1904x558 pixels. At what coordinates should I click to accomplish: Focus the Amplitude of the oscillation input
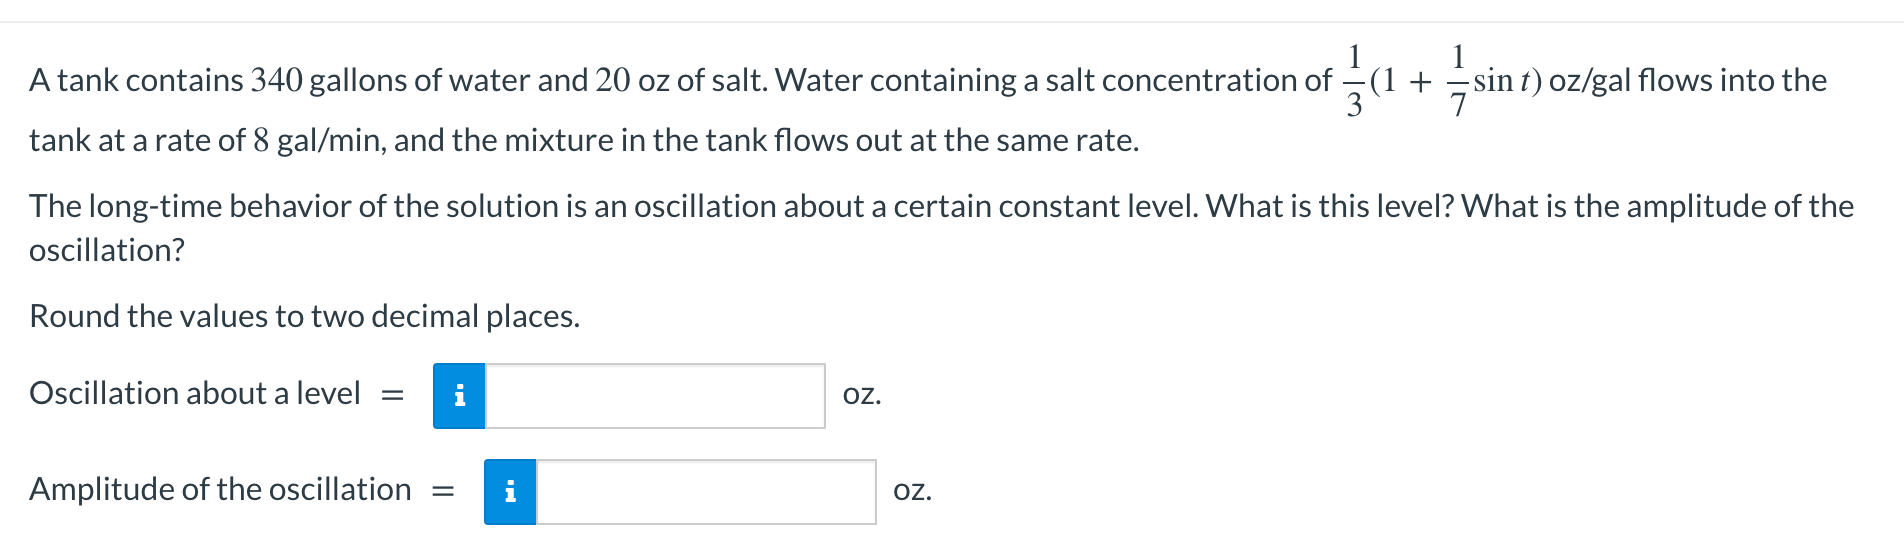point(706,492)
